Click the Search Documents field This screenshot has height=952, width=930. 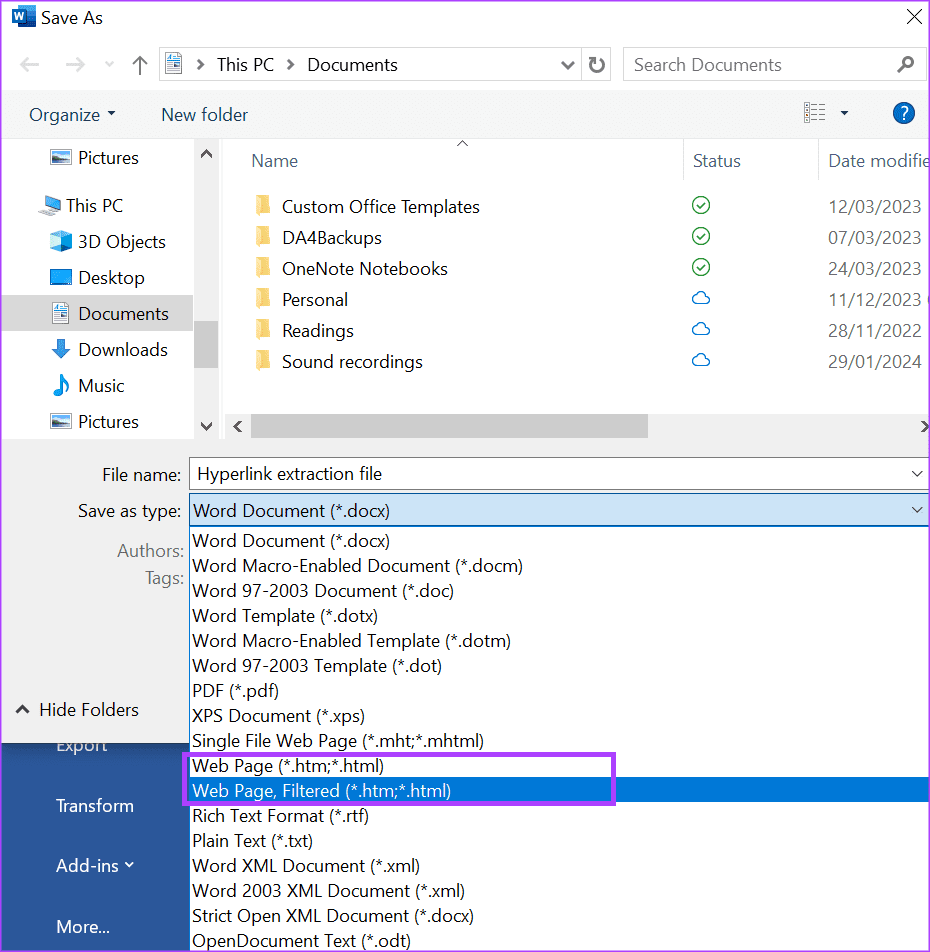tap(775, 64)
